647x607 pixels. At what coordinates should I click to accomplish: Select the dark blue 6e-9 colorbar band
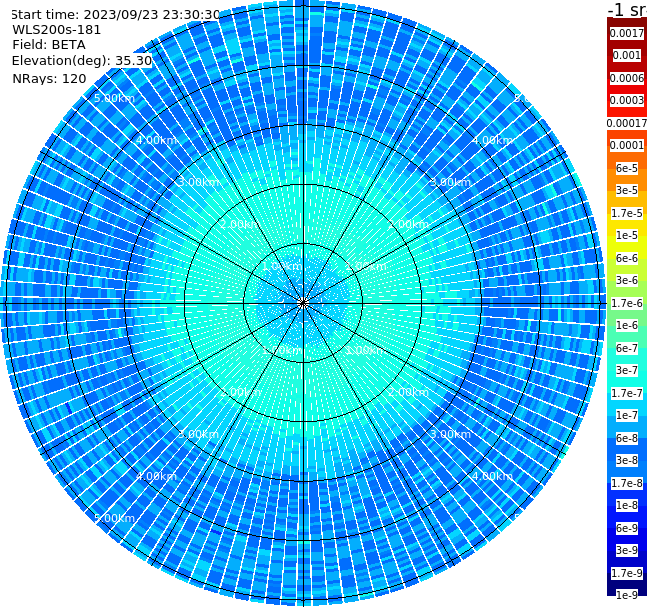tap(627, 528)
